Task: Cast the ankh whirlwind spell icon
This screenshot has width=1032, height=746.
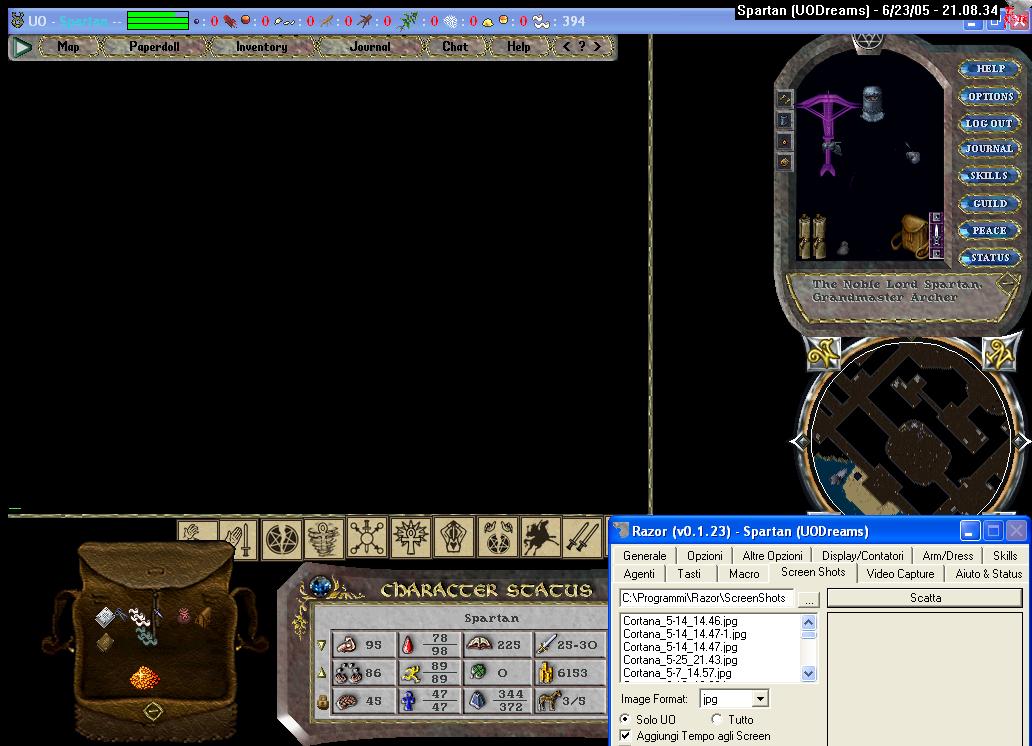Action: pyautogui.click(x=324, y=539)
